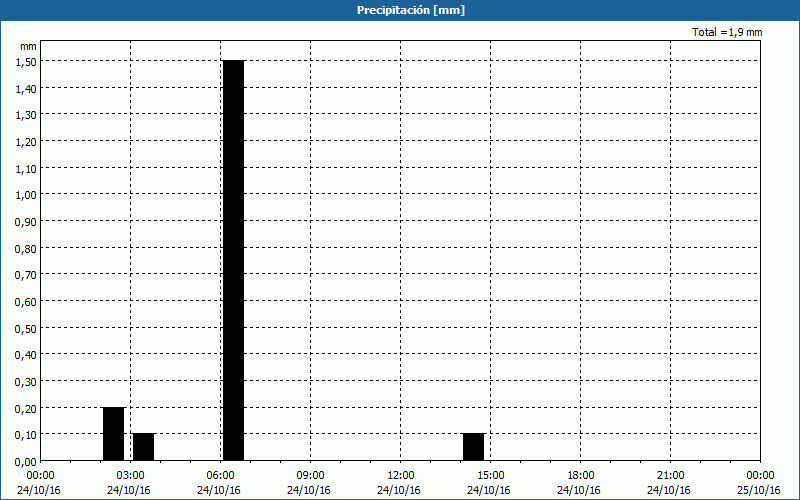Select the 0,70 y-axis value
The width and height of the screenshot is (800, 500).
[26, 274]
